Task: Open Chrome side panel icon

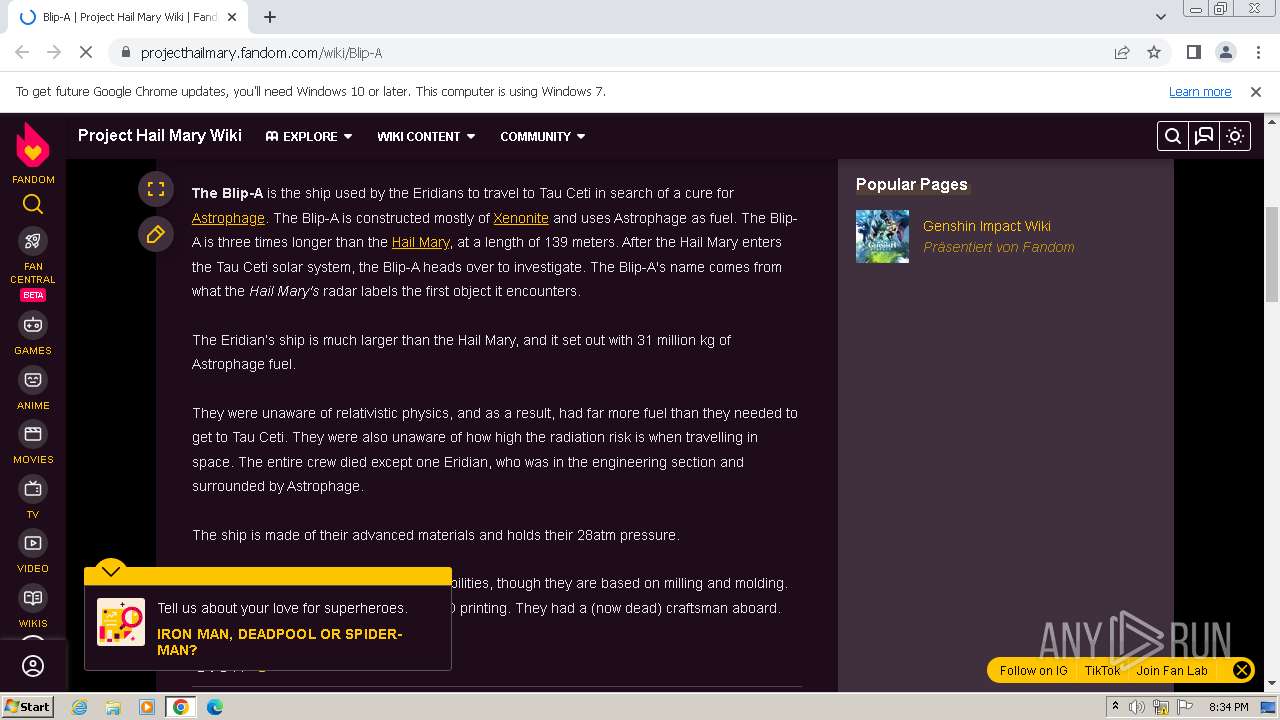Action: [x=1193, y=52]
